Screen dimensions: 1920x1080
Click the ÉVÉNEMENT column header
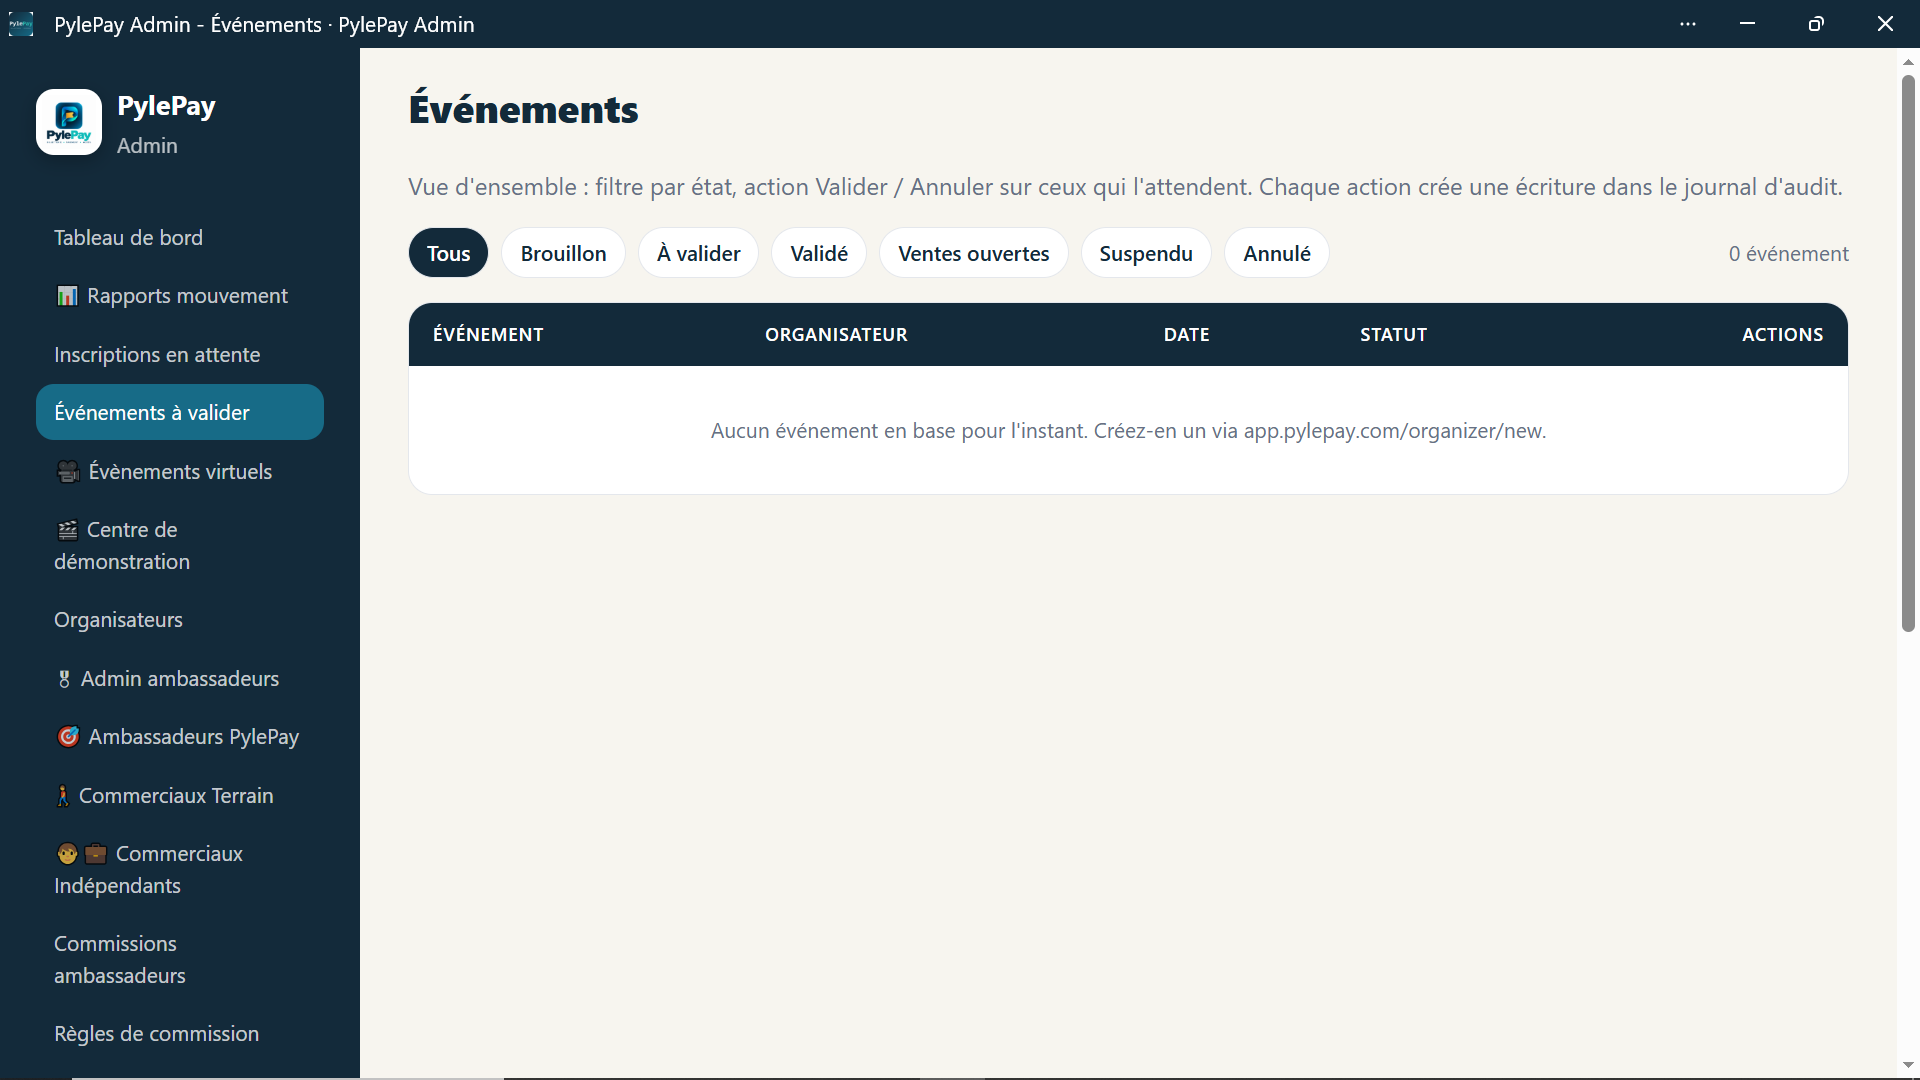pyautogui.click(x=488, y=335)
